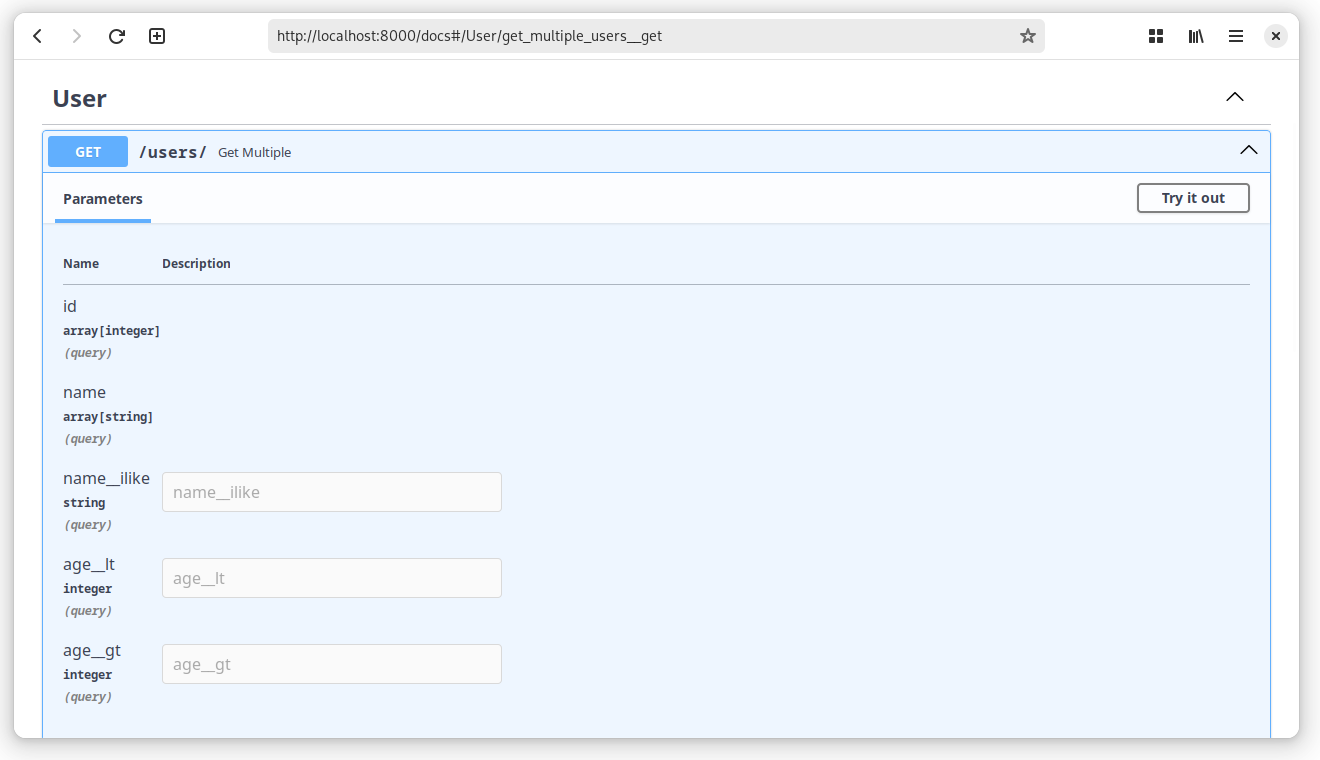Expand the /users/ endpoint row
Viewport: 1320px width, 760px height.
point(172,152)
